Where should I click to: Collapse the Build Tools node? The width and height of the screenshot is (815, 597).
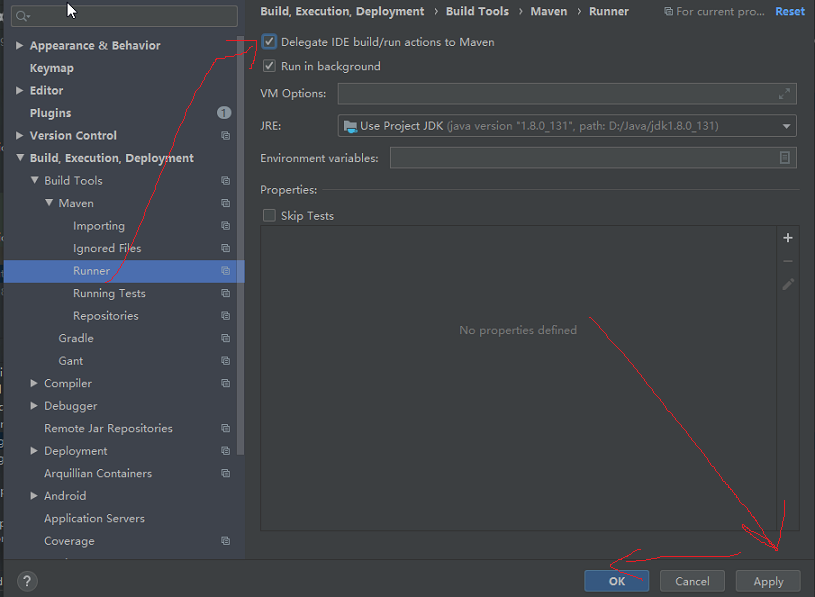point(34,180)
